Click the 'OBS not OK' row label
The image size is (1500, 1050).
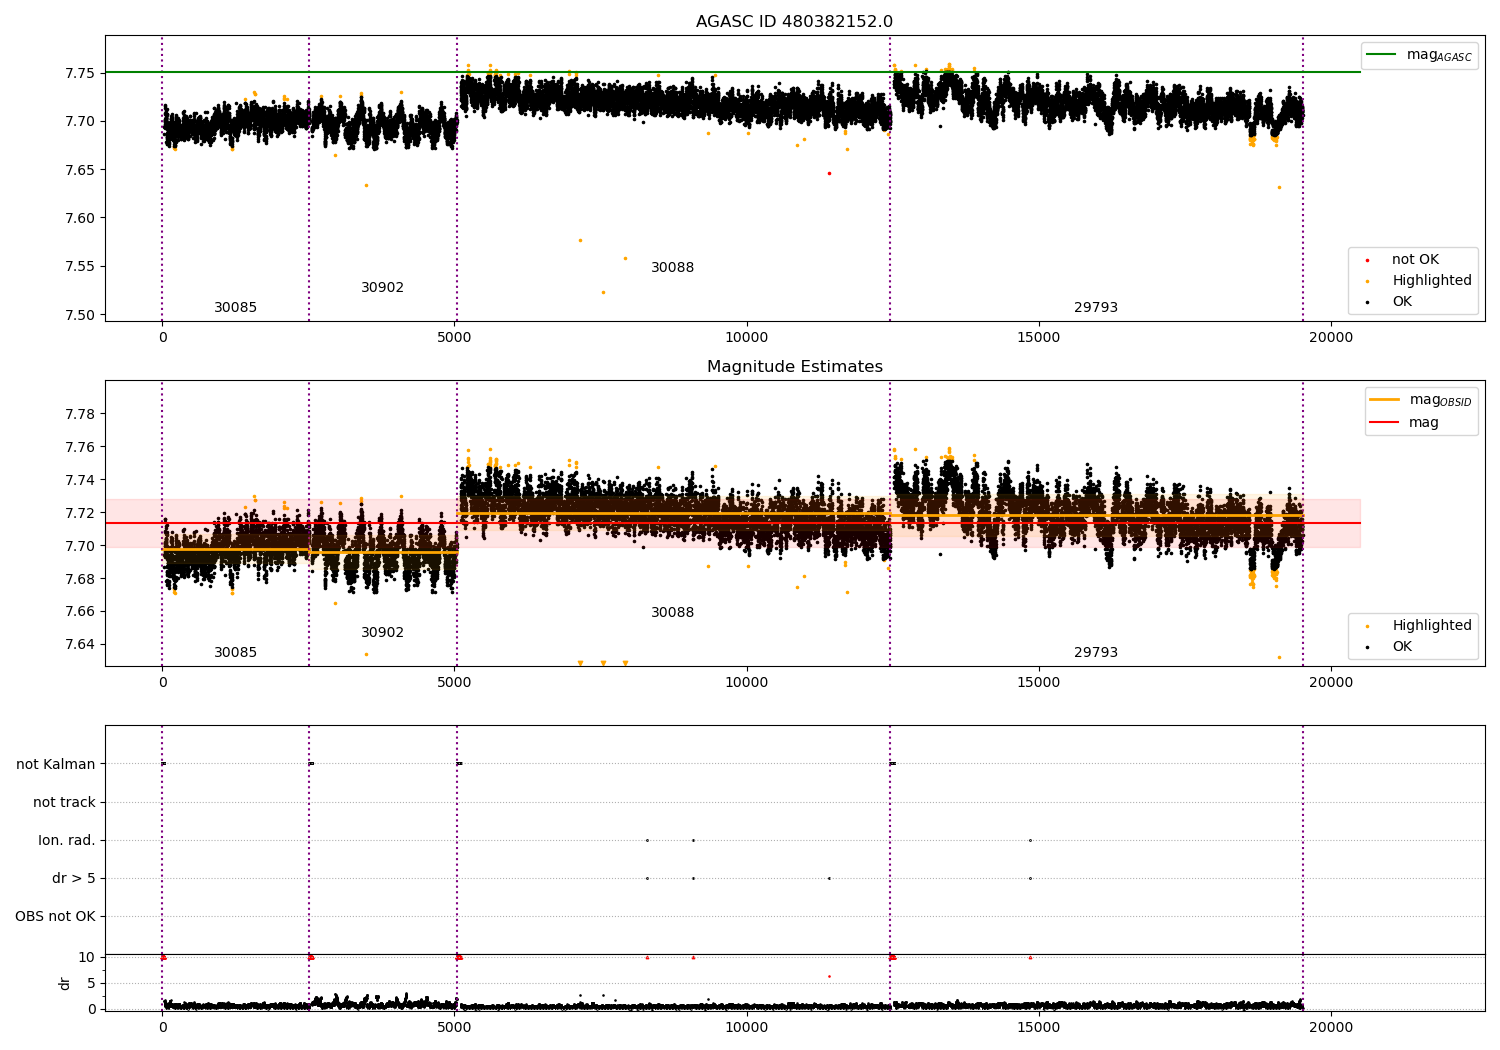55,917
